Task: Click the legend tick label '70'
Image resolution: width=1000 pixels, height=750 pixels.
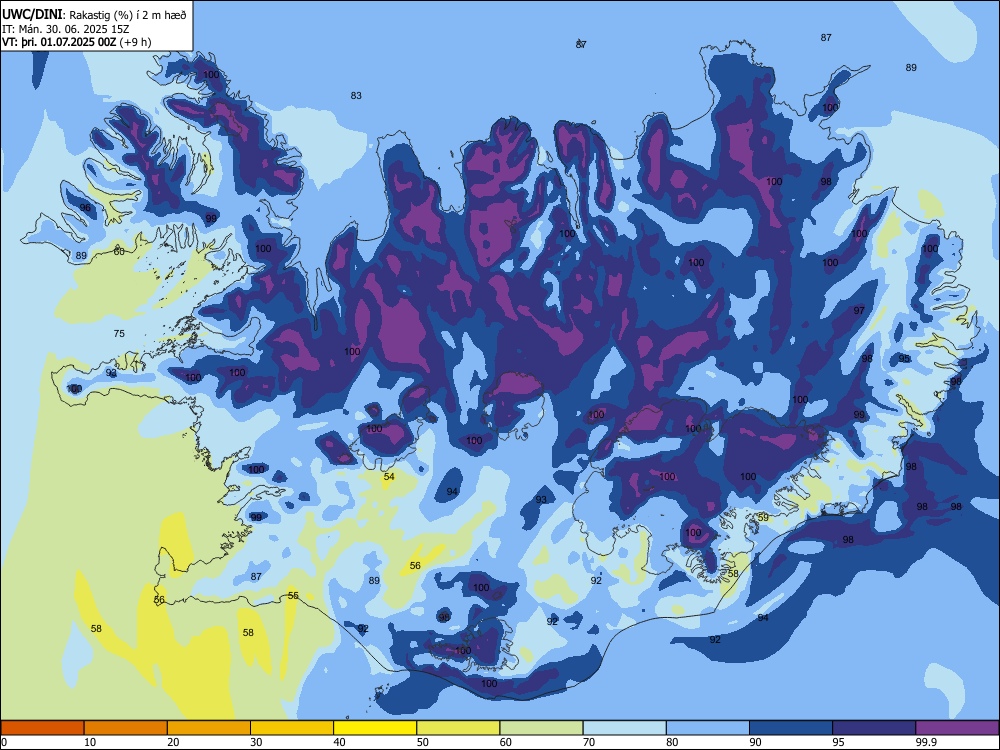Action: [589, 742]
